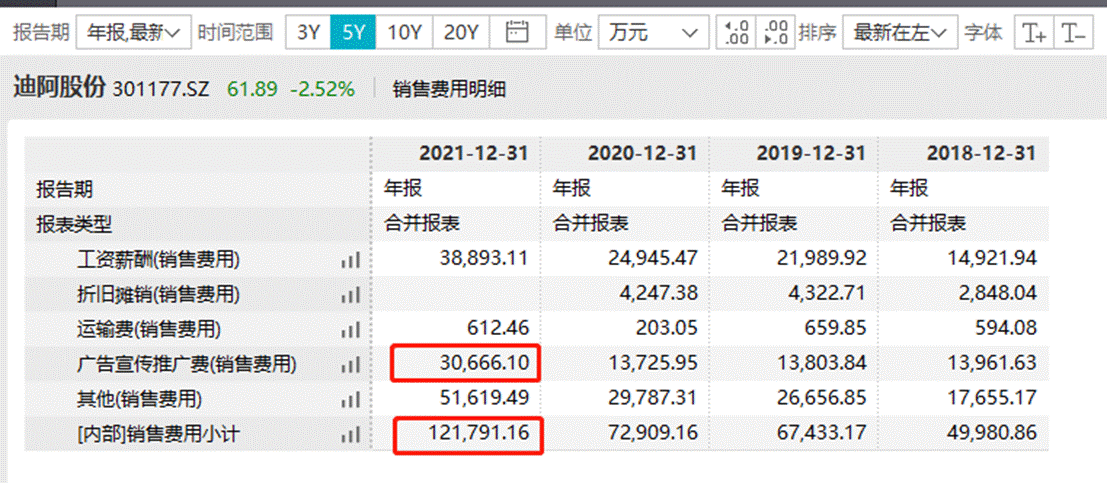This screenshot has width=1107, height=483.
Task: Open chart icon for 其他(销售费用) row
Action: coord(350,399)
